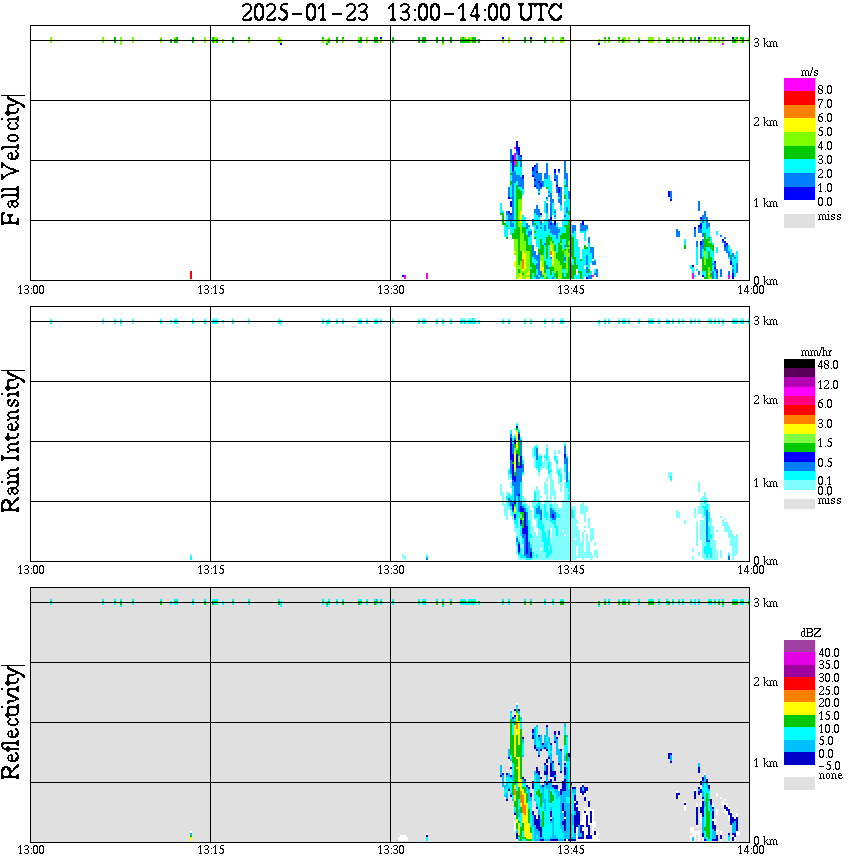
Task: Pick the pink 6.0 mm/hr legend swatch
Action: point(799,400)
